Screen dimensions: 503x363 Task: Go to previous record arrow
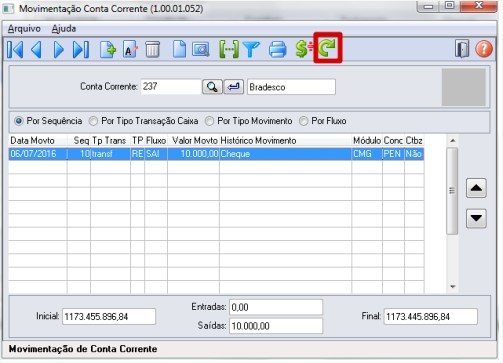pyautogui.click(x=36, y=50)
